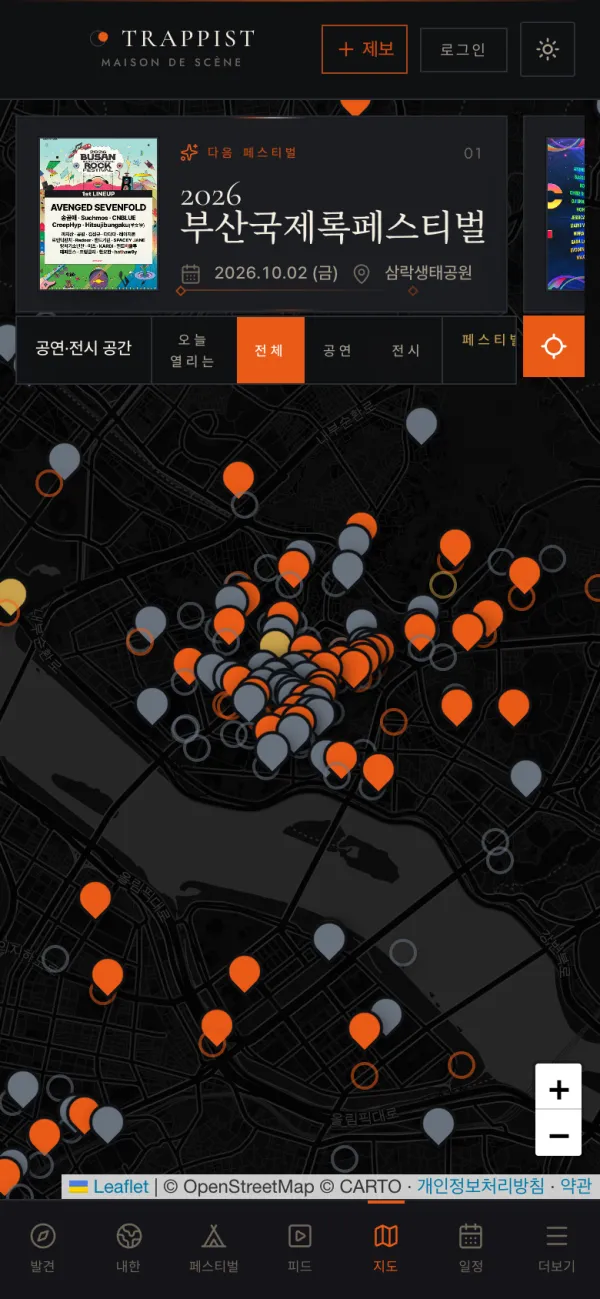The image size is (600, 1299).
Task: Click the 삼락생태공원 venue text
Action: 428,273
